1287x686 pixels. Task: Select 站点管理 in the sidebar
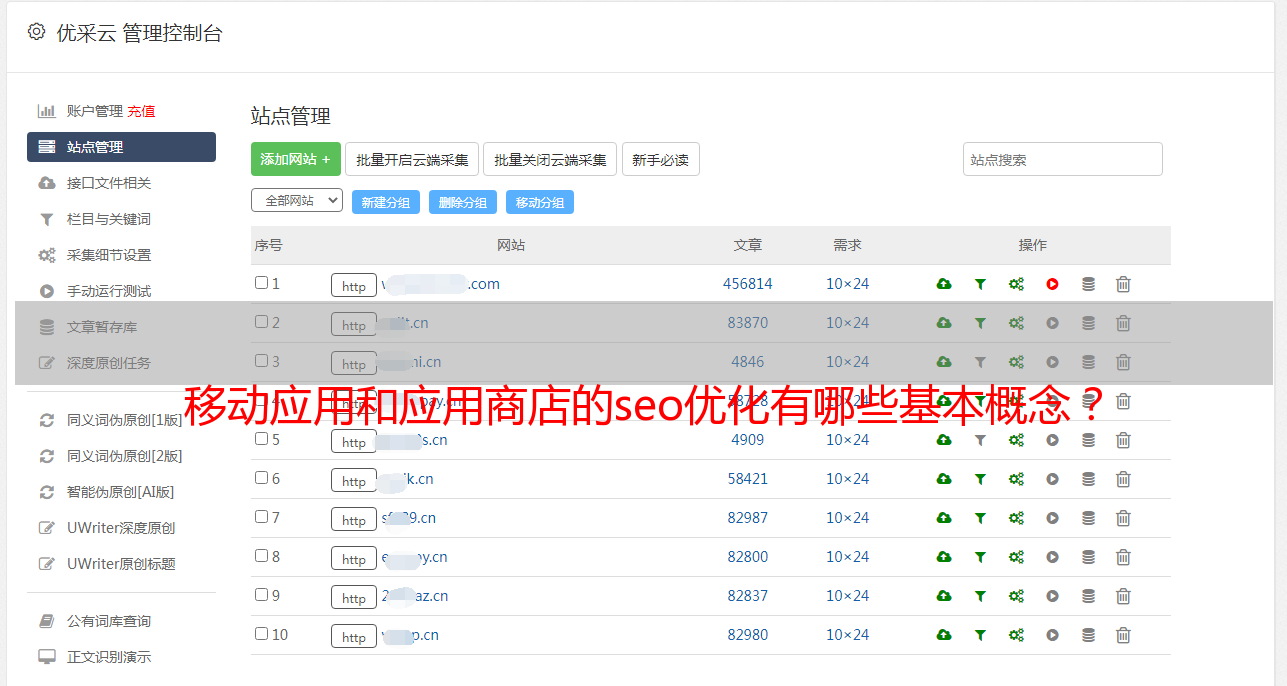pos(121,147)
